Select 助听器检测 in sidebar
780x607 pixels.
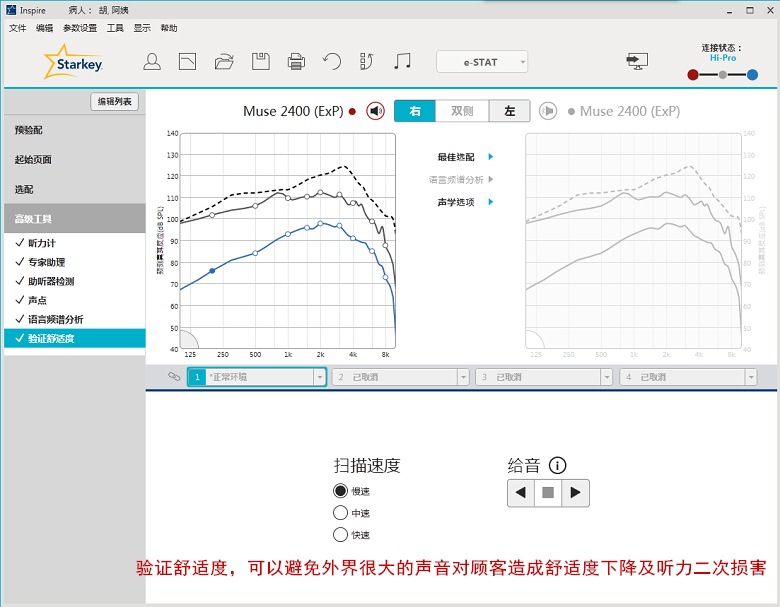pos(51,281)
